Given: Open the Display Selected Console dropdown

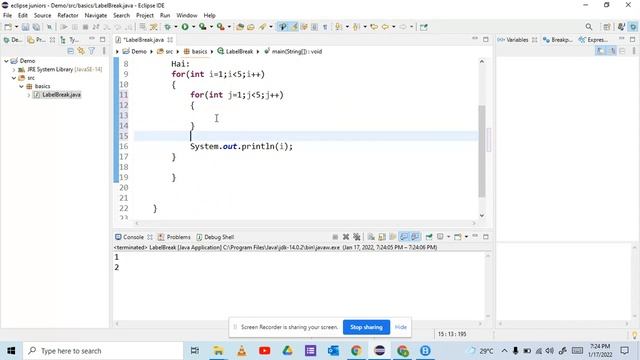Looking at the screenshot, I should (448, 237).
